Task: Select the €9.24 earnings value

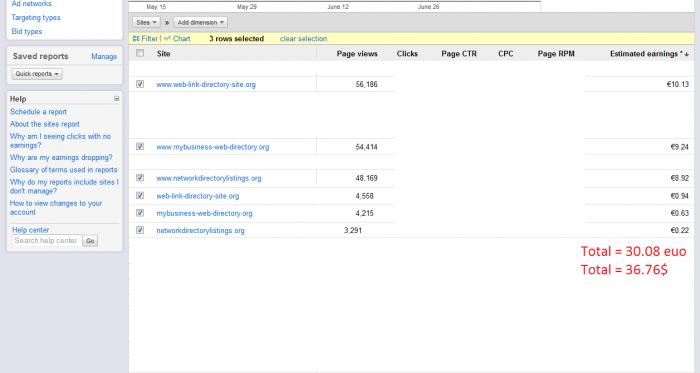Action: click(x=679, y=147)
